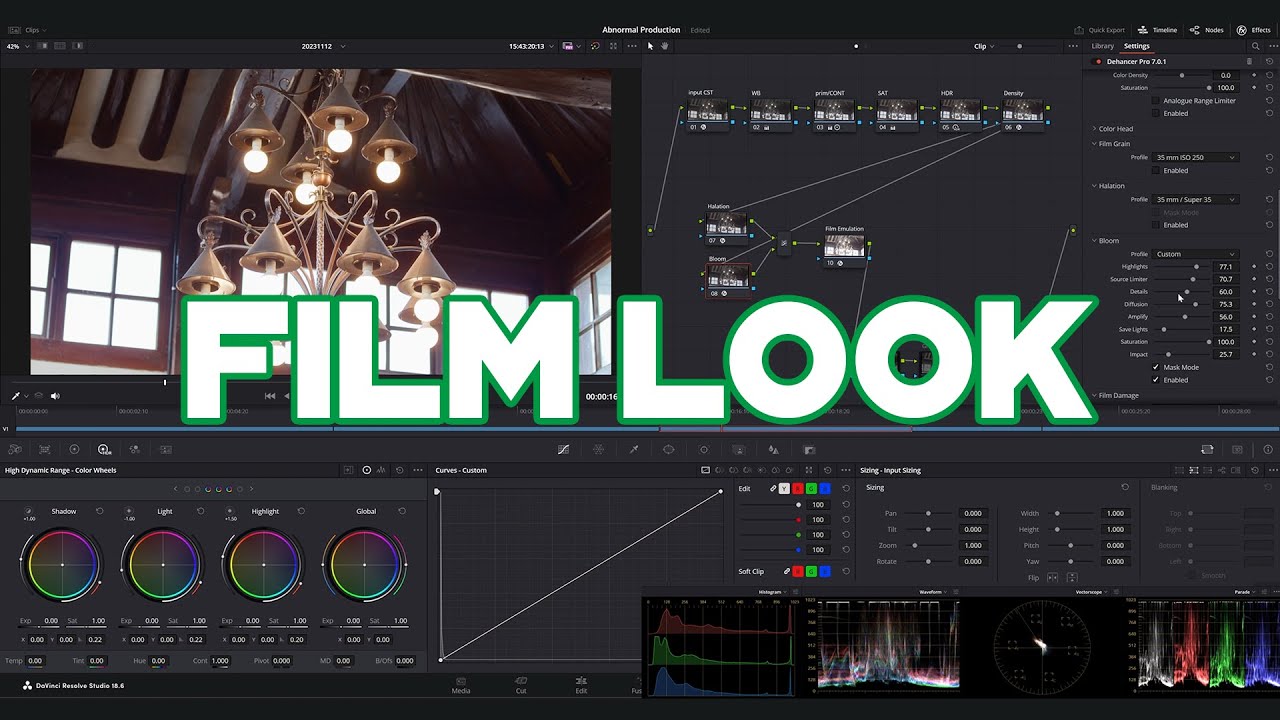Viewport: 1280px width, 720px height.
Task: Select the red curve channel in Edit row
Action: coord(798,488)
